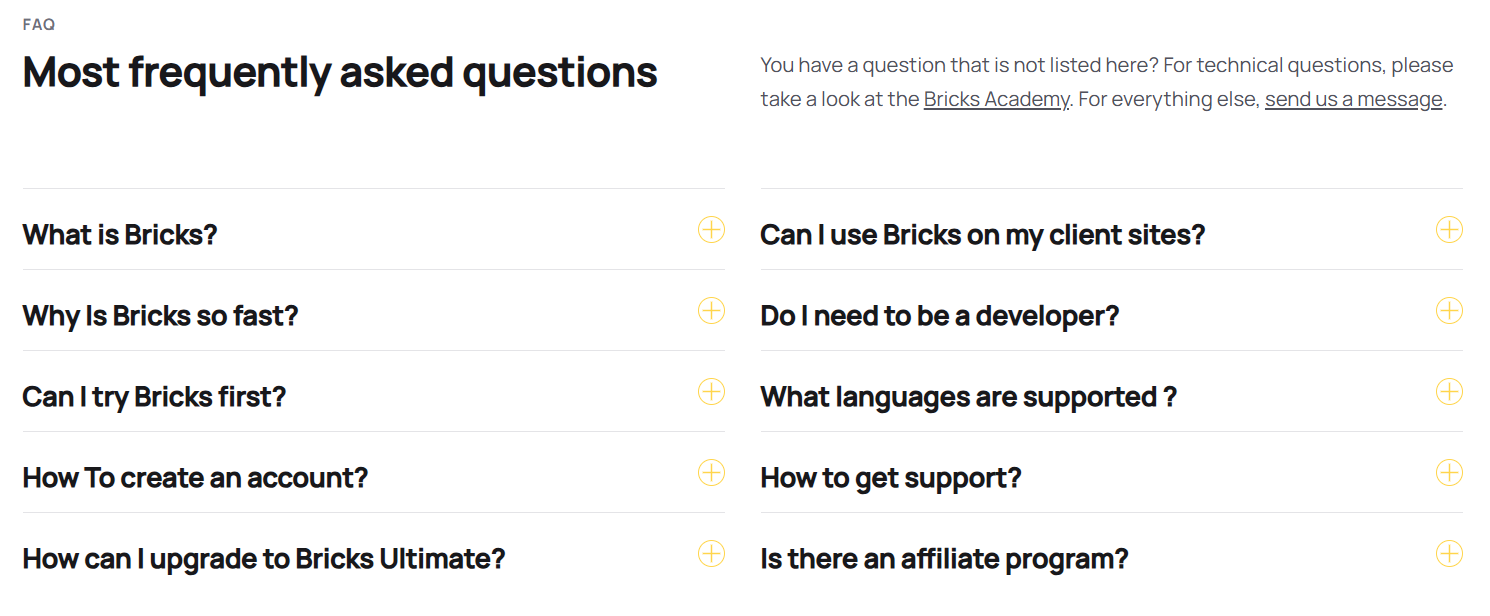Click plus icon for Do I need to be a developer?
1490x616 pixels.
(x=1449, y=311)
